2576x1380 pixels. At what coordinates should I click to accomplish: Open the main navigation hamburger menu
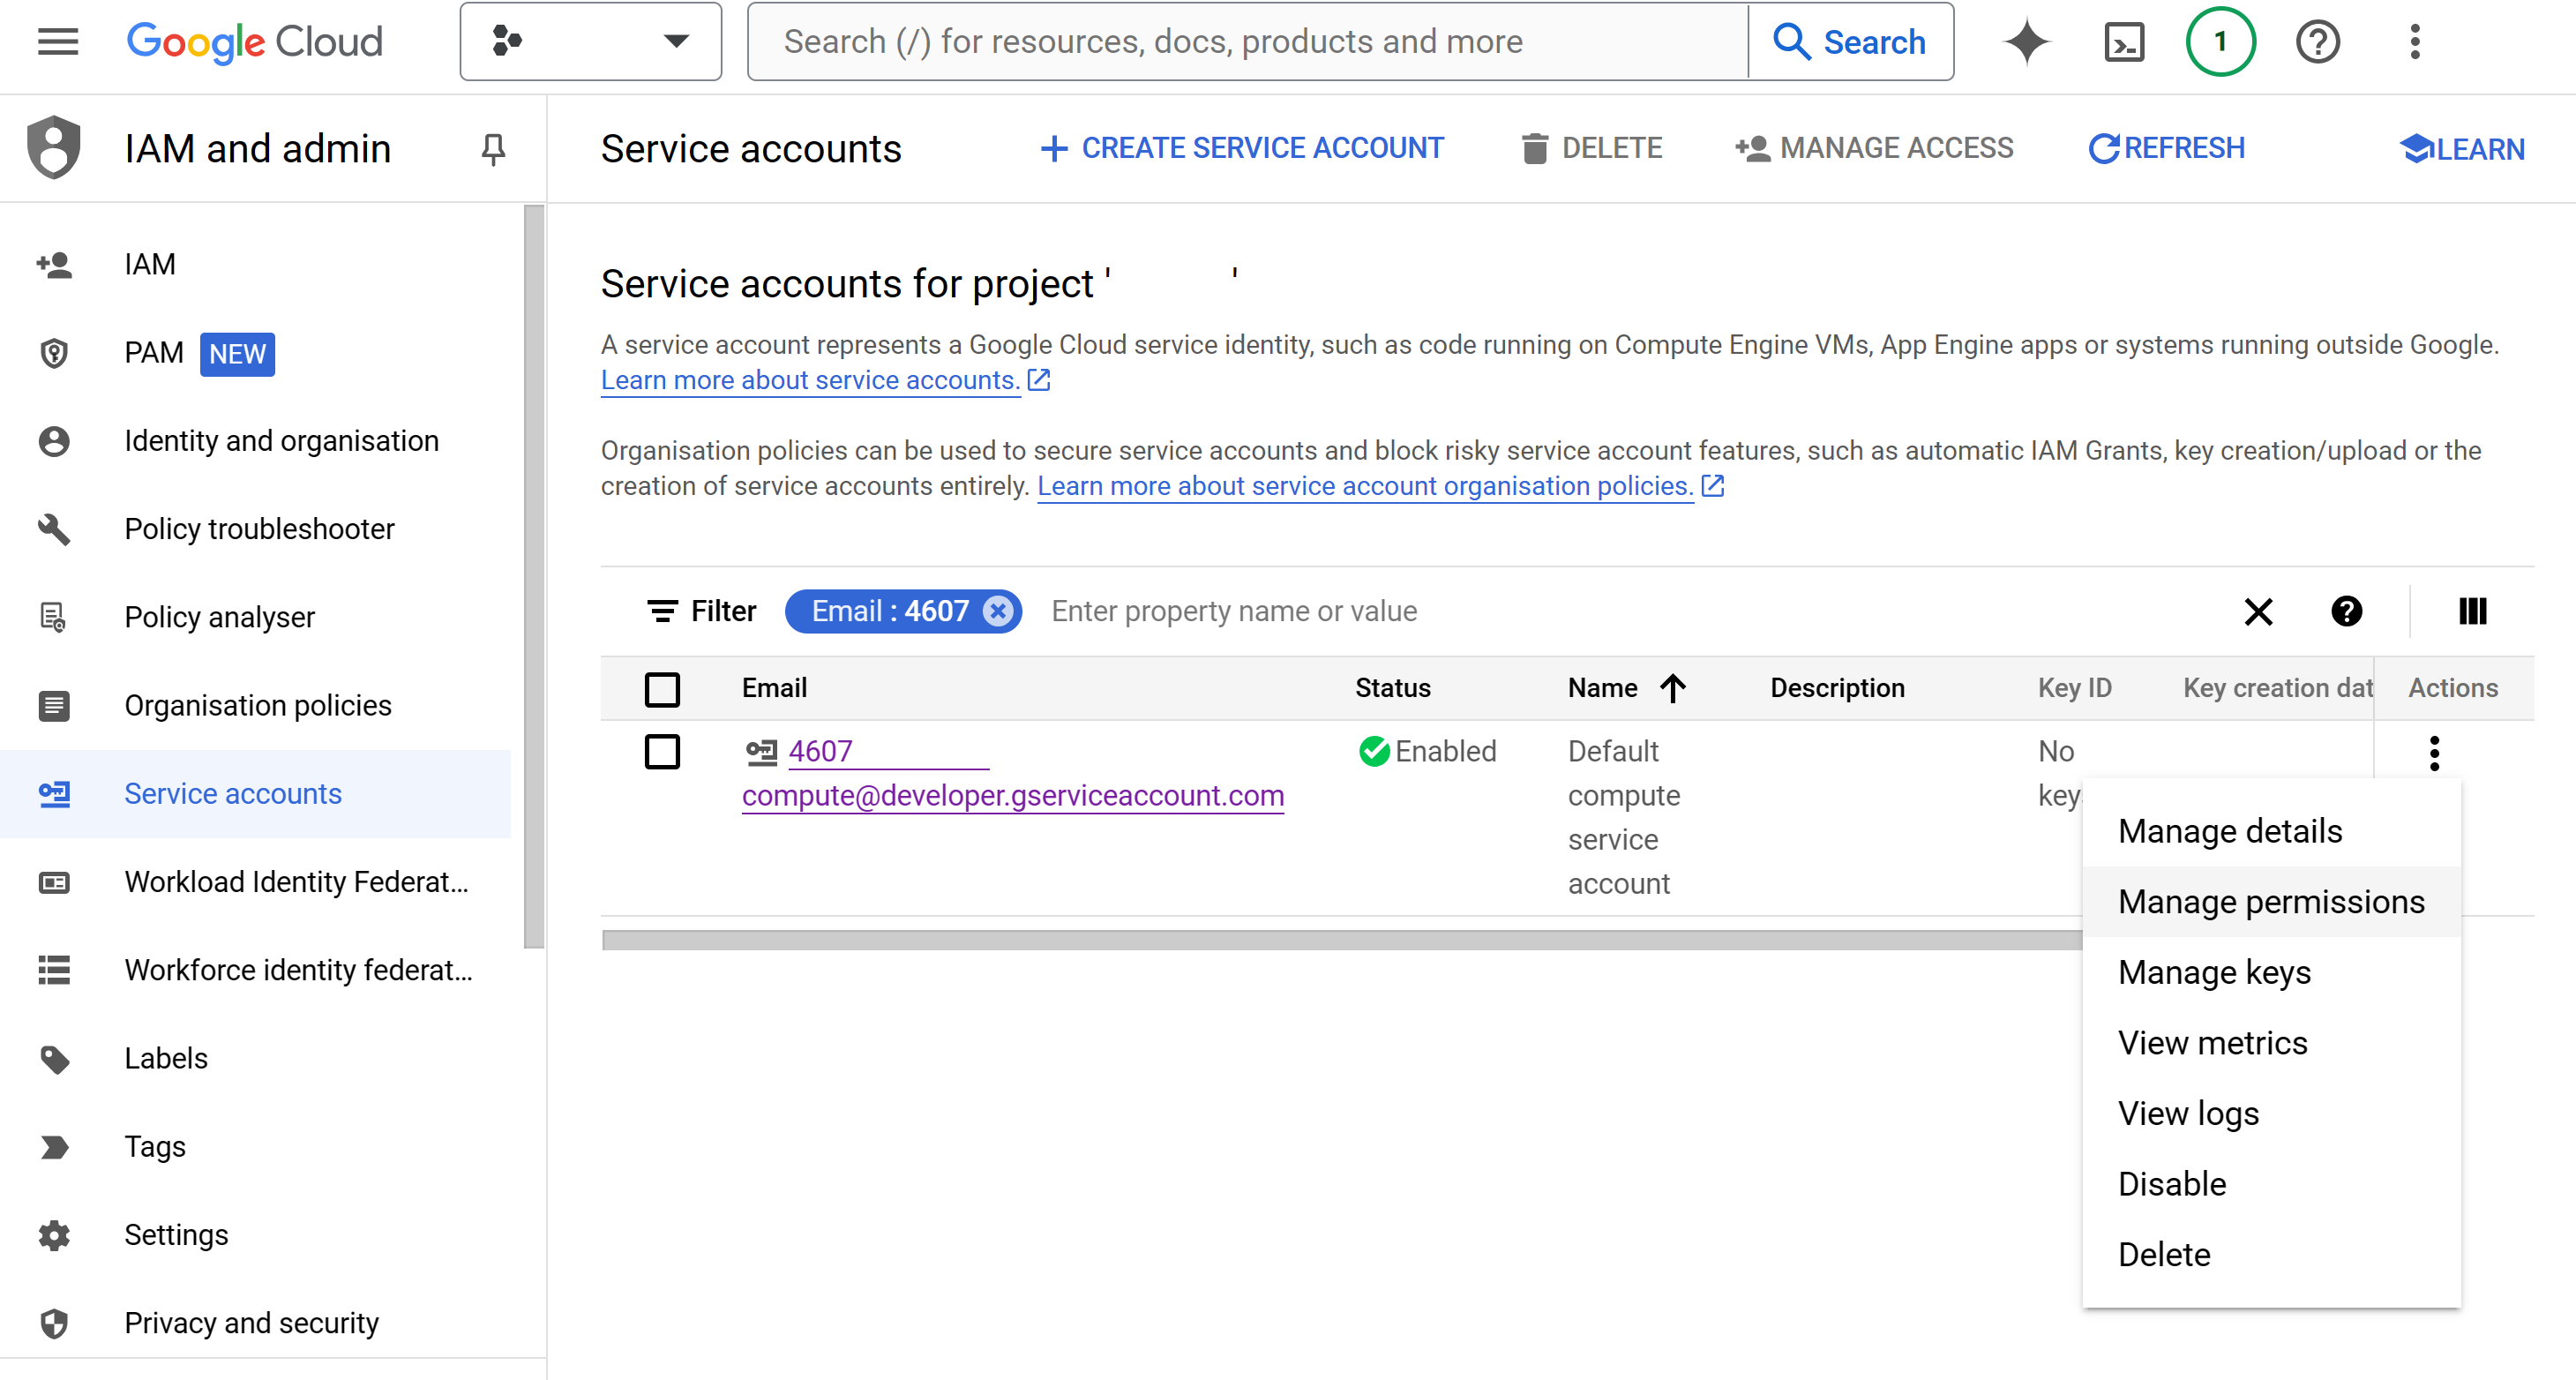pos(57,42)
